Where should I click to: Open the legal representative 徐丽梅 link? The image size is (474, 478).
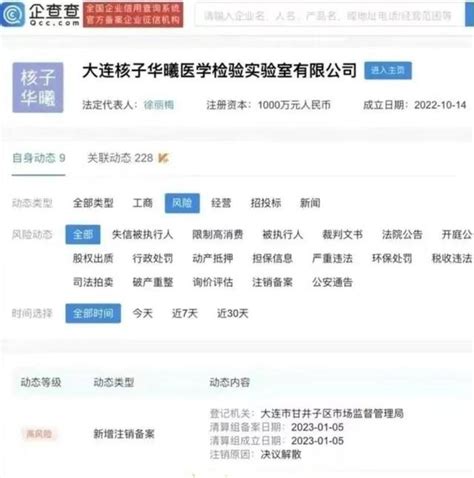click(159, 105)
